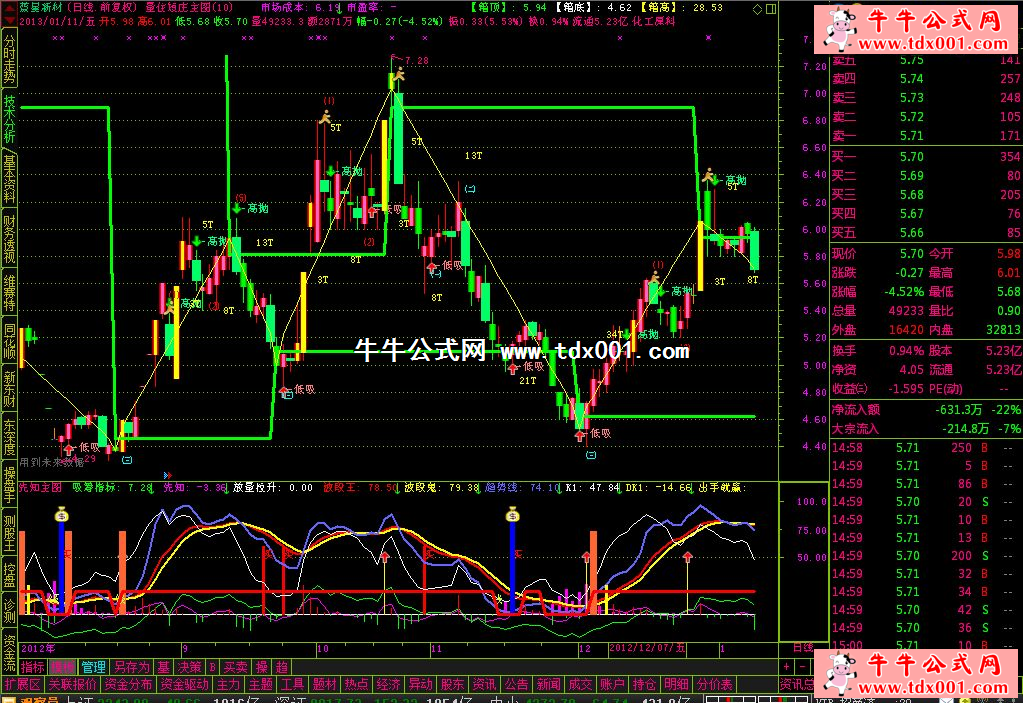Open the 维赛特 sidebar tab

pos(9,292)
